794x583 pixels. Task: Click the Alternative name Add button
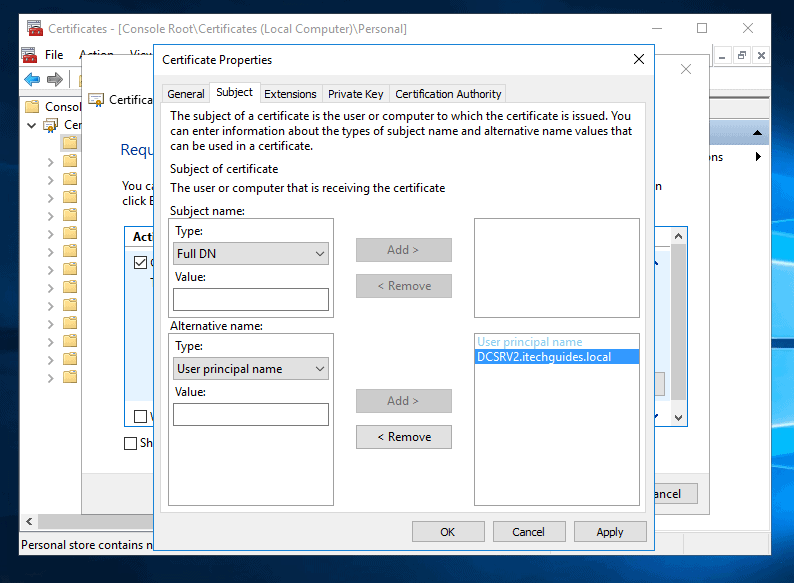tap(404, 401)
